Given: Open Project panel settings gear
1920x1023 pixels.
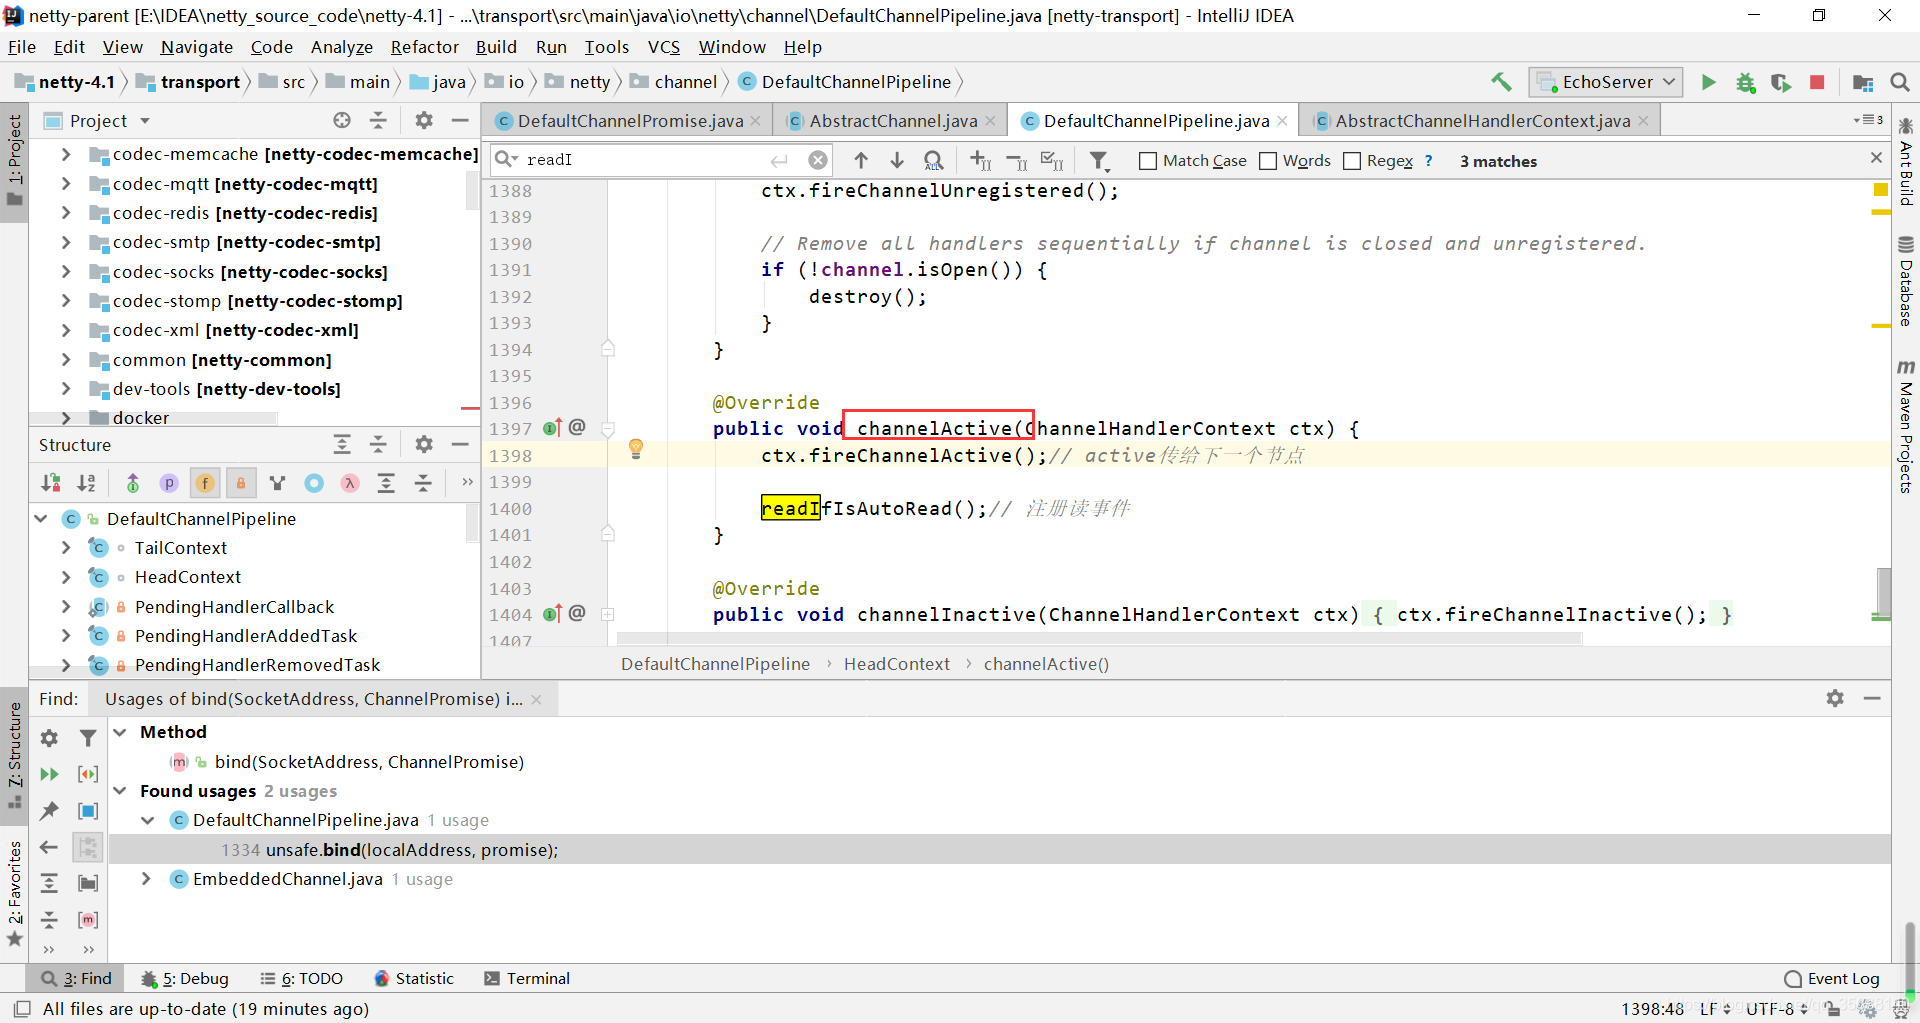Looking at the screenshot, I should point(424,120).
